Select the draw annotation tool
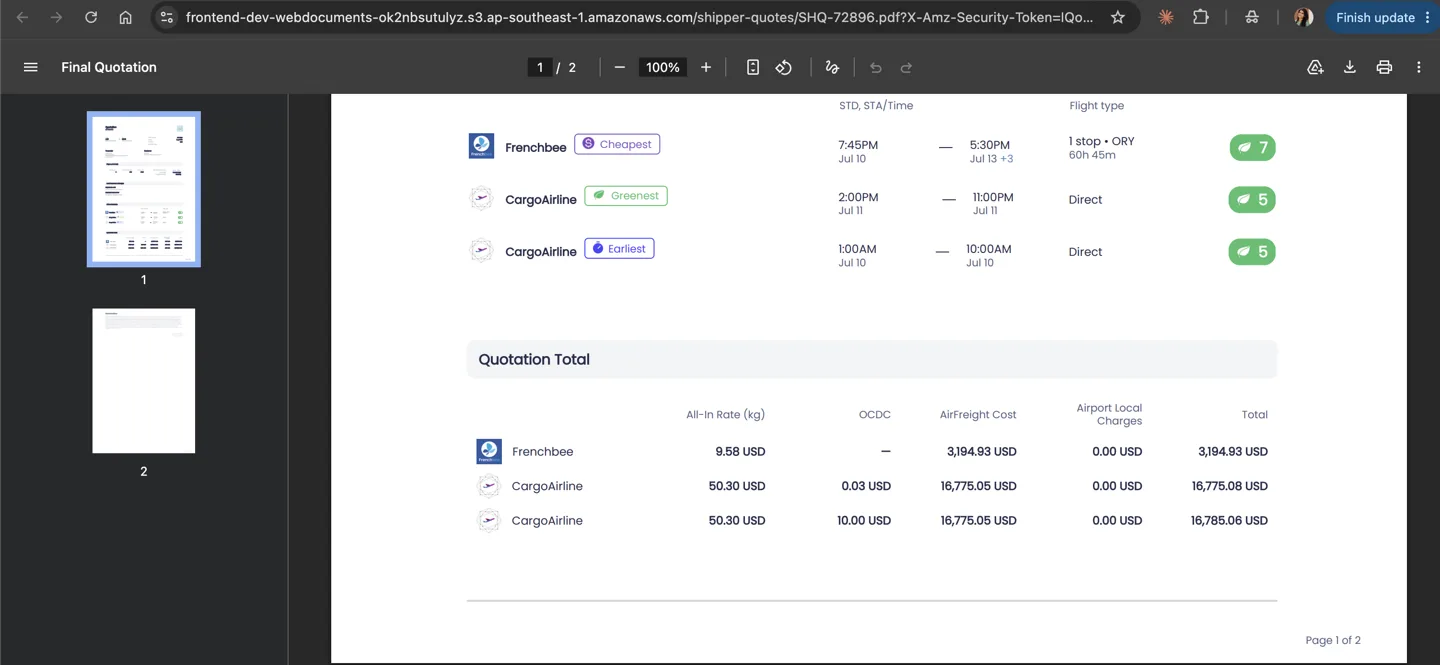The image size is (1440, 665). (832, 67)
